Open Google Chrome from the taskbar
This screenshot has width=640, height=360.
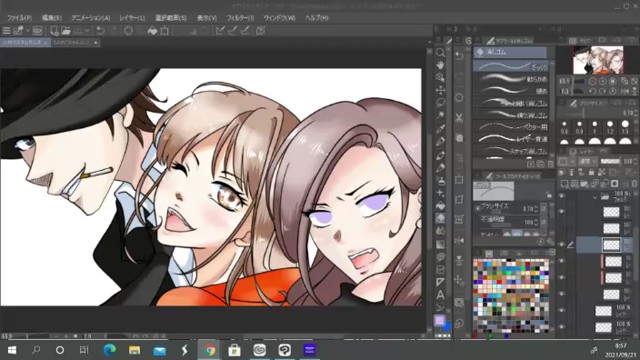pos(210,350)
